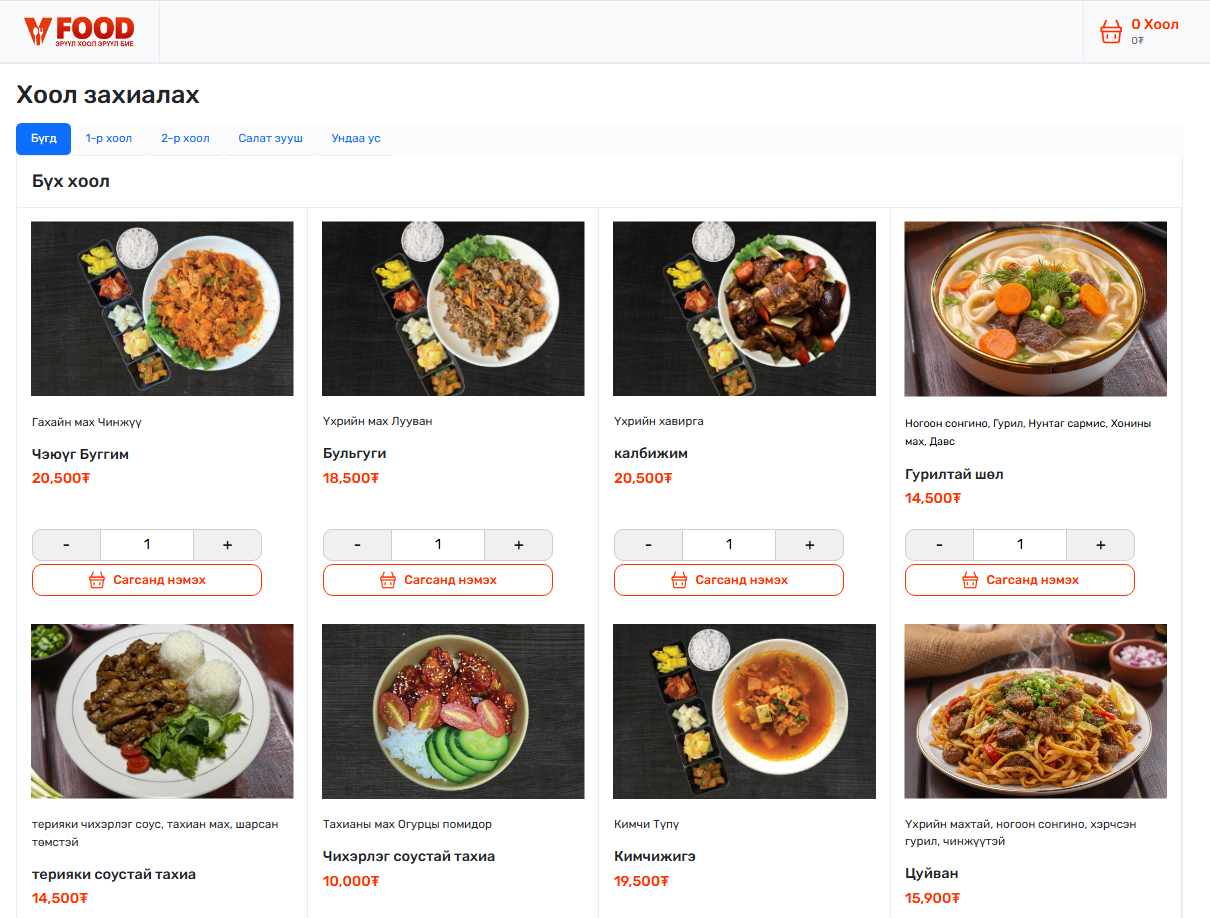Decrease quantity of Бульгуги
The height and width of the screenshot is (918, 1210).
tap(357, 545)
